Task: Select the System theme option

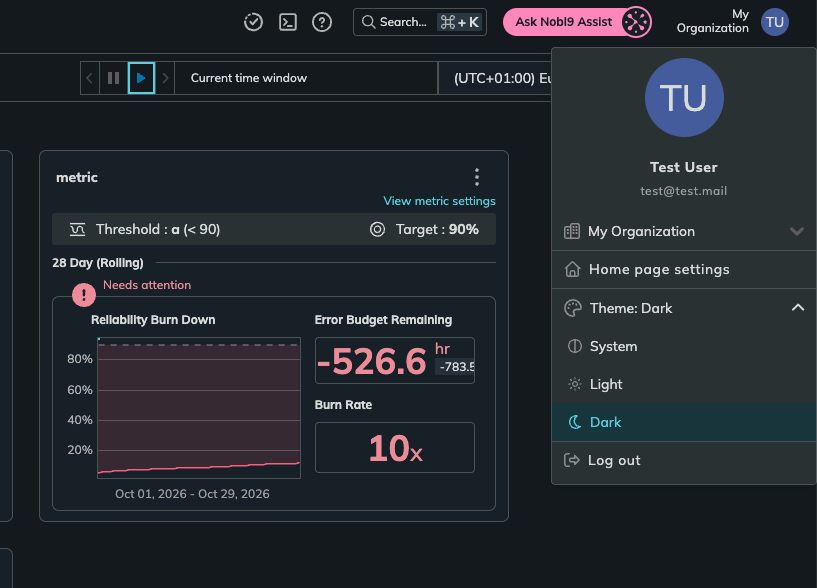Action: click(684, 346)
